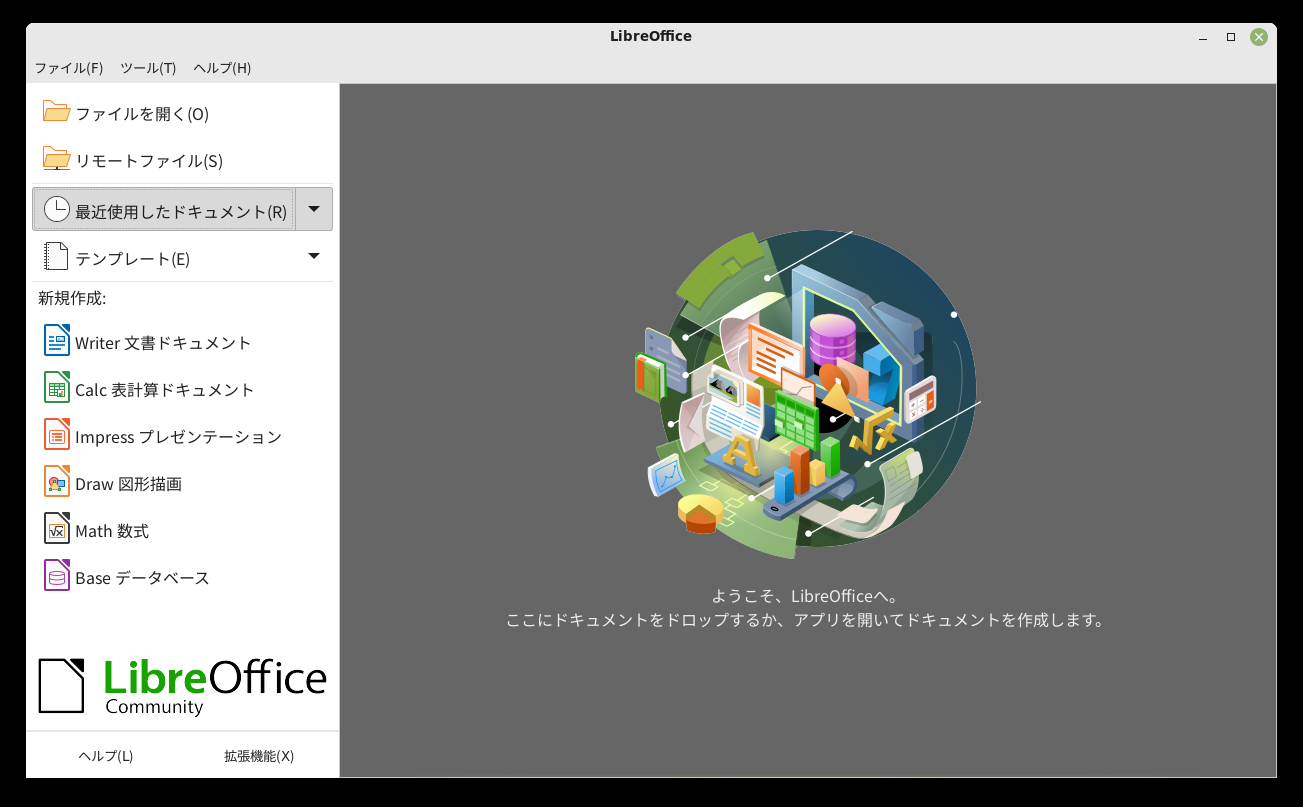Open the ファイル(F) menu
Viewport: 1303px width, 807px height.
tap(69, 68)
